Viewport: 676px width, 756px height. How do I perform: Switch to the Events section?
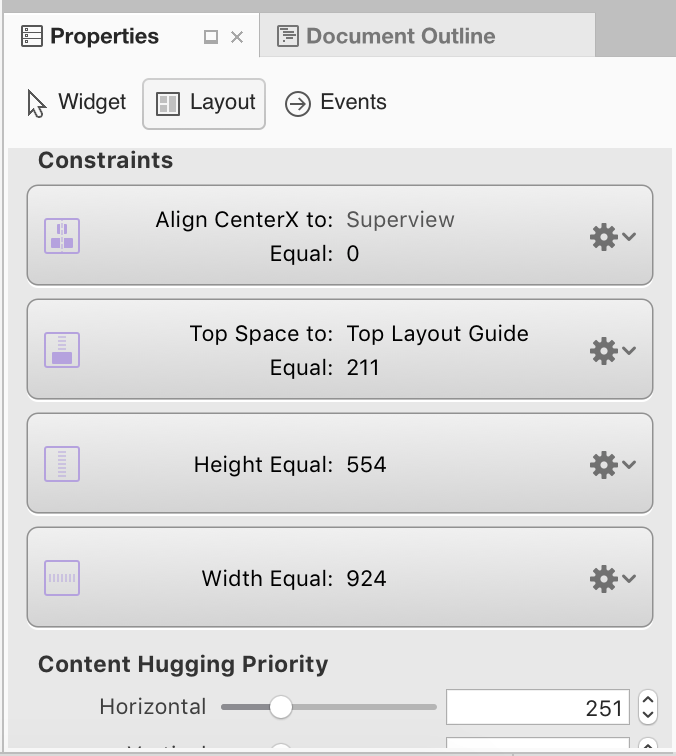pyautogui.click(x=336, y=103)
